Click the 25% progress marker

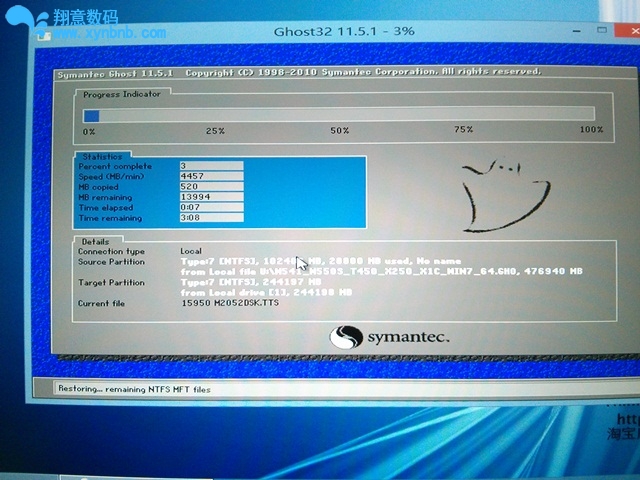[x=215, y=131]
